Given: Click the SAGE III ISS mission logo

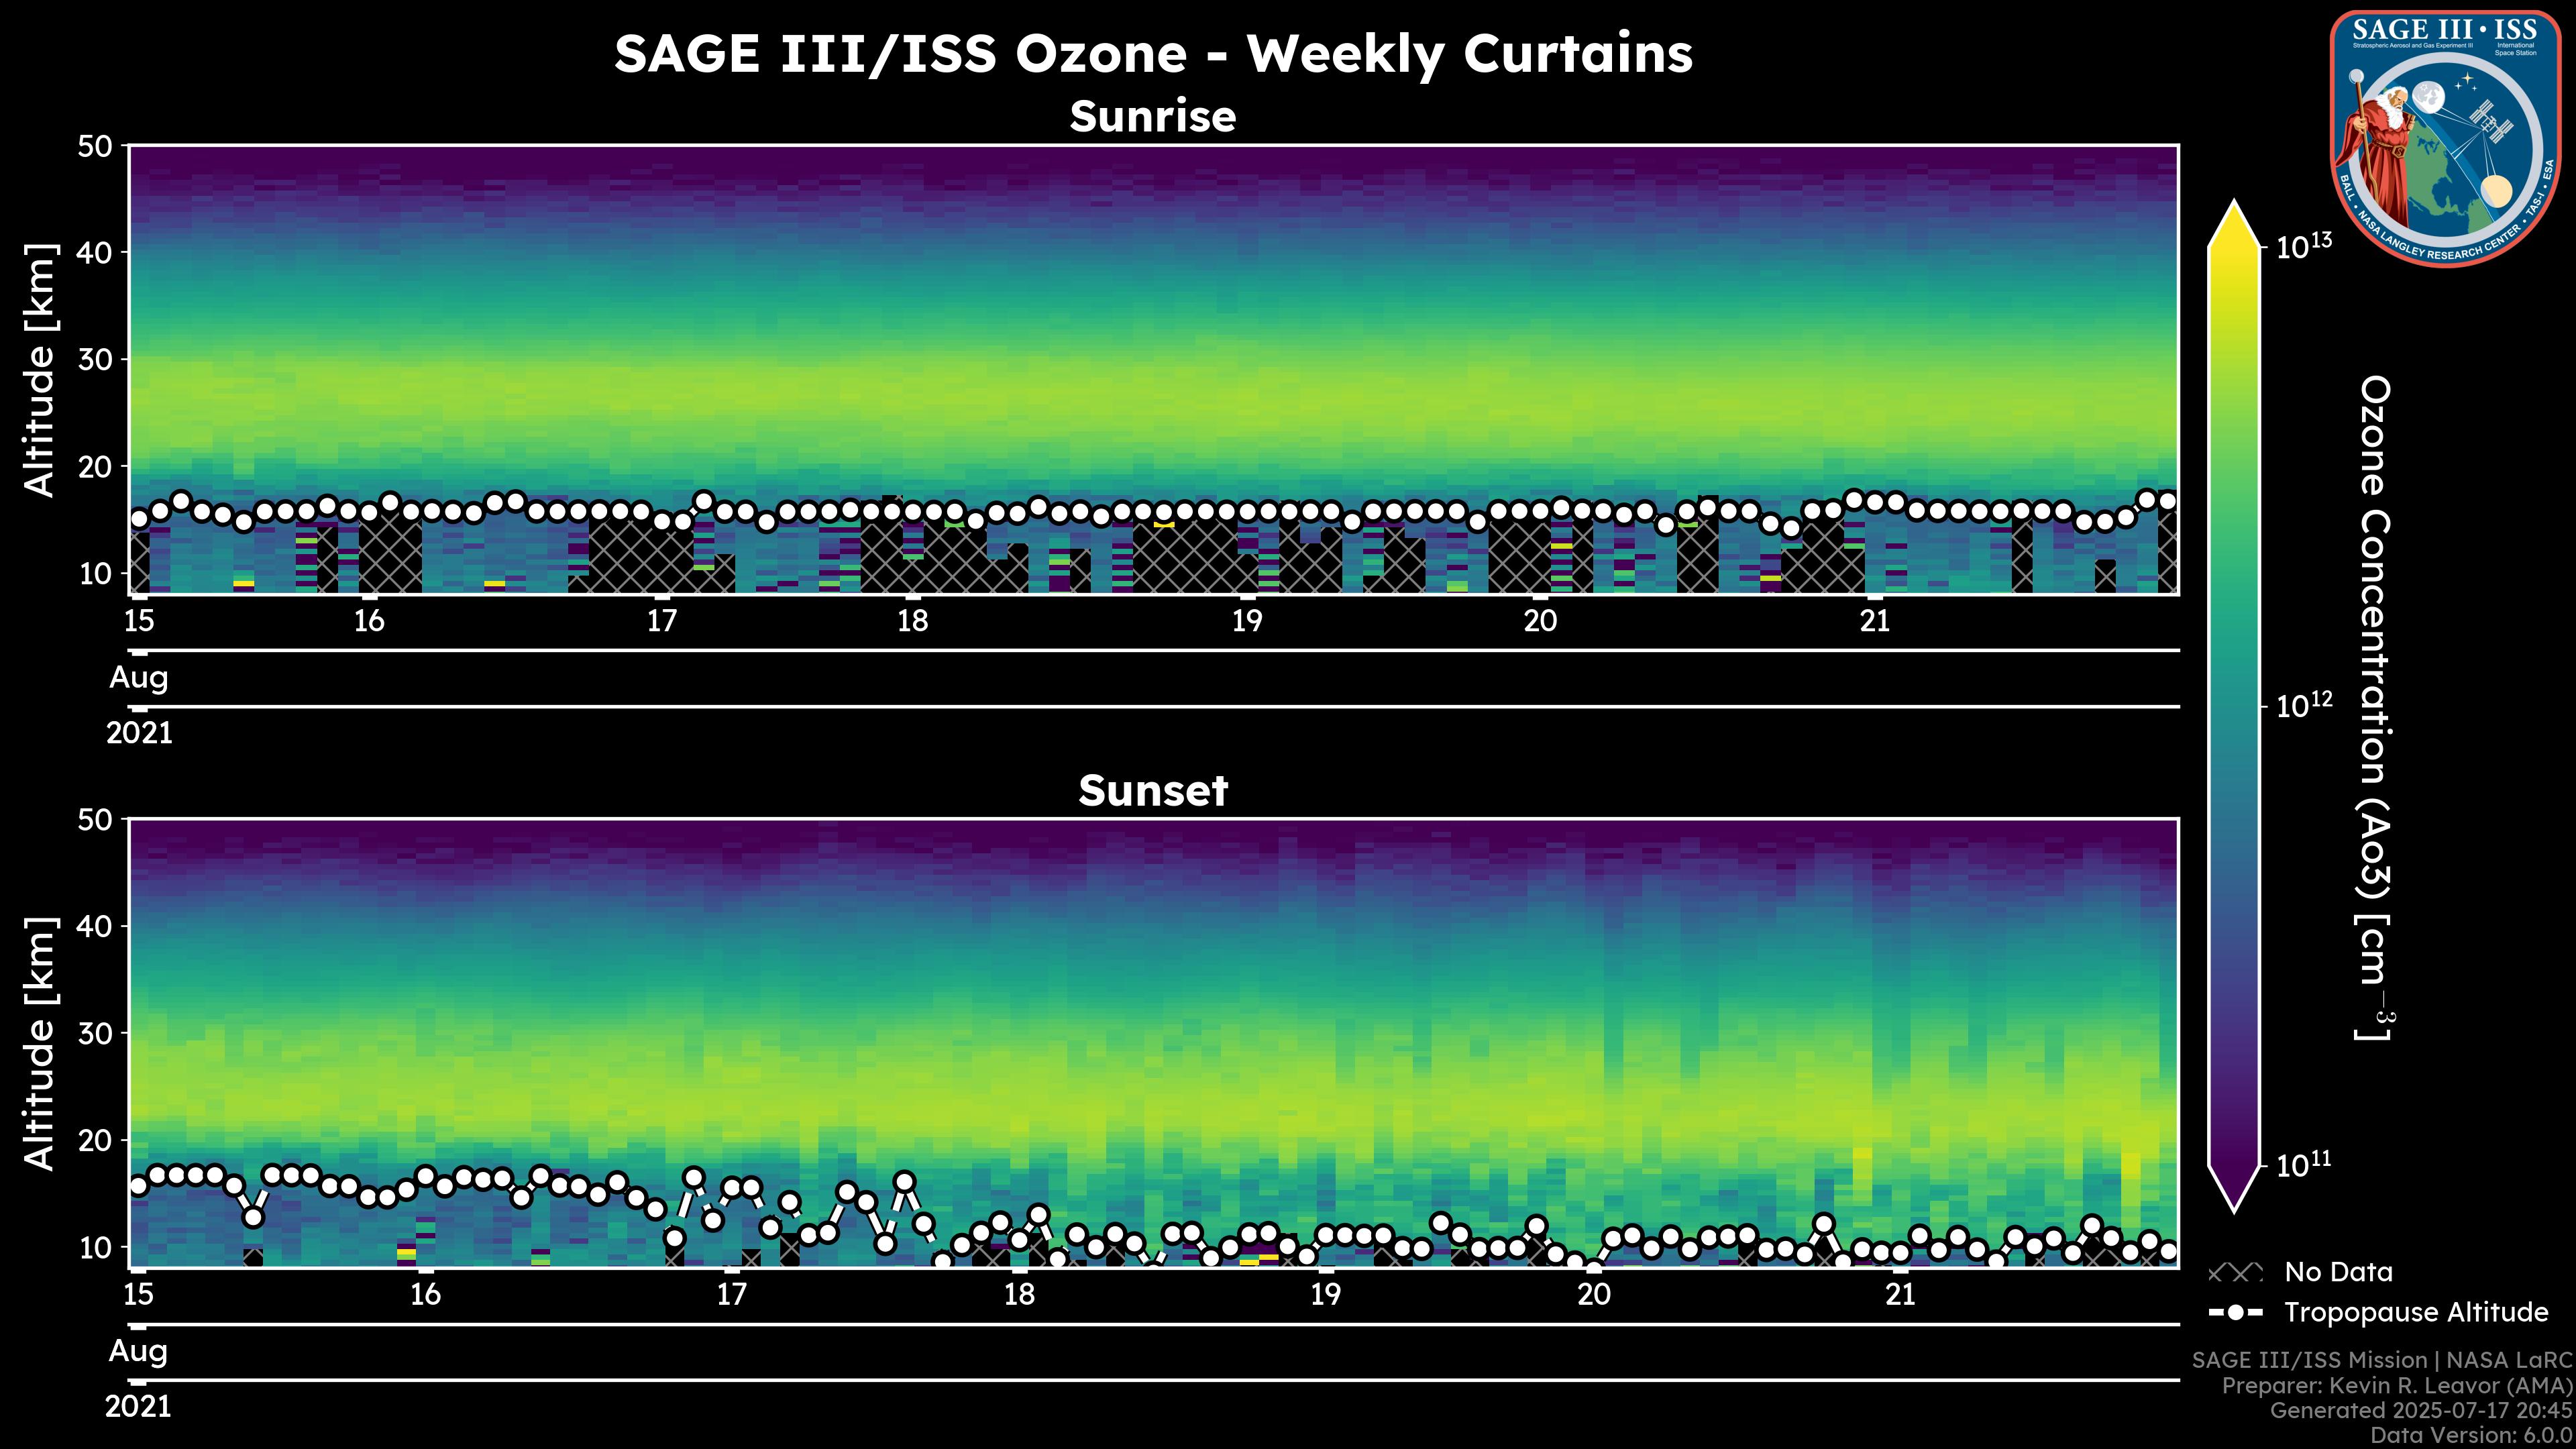Looking at the screenshot, I should click(x=2444, y=138).
